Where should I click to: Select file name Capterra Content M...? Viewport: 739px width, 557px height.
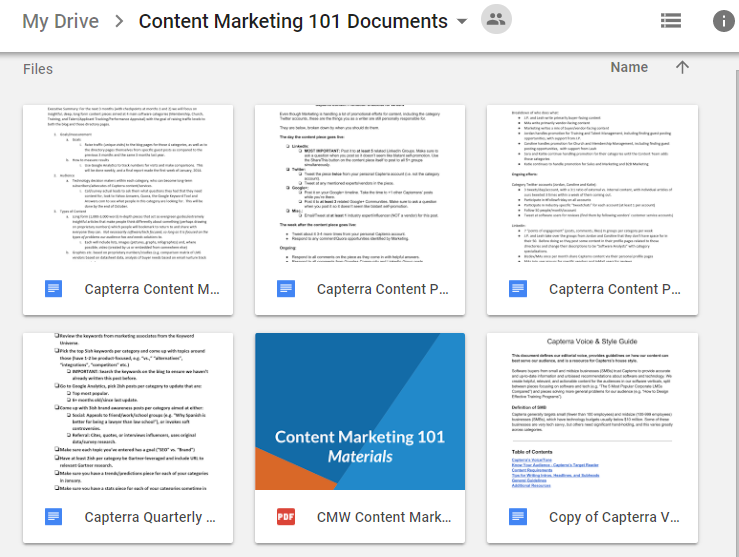coord(152,289)
